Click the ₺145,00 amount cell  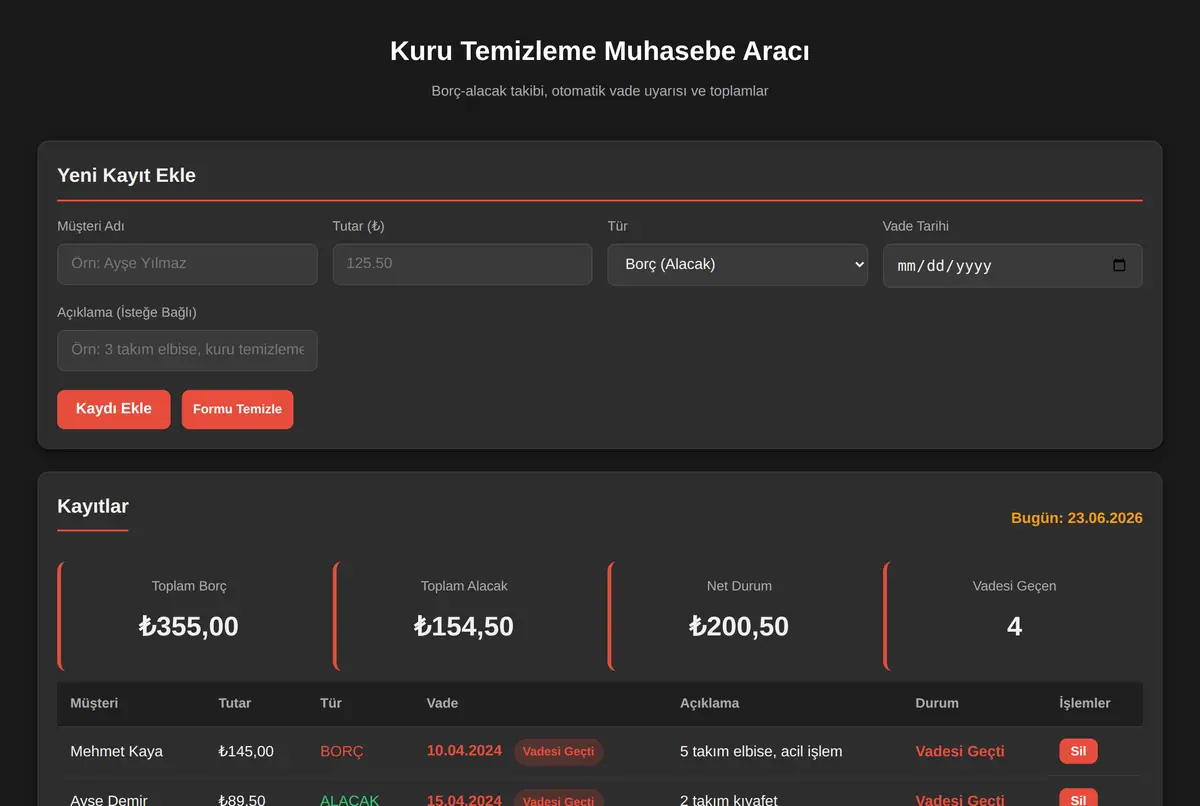(246, 751)
